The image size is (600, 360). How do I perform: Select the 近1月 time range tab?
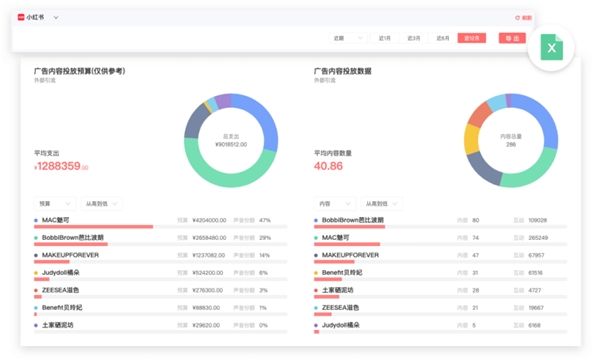pos(385,38)
